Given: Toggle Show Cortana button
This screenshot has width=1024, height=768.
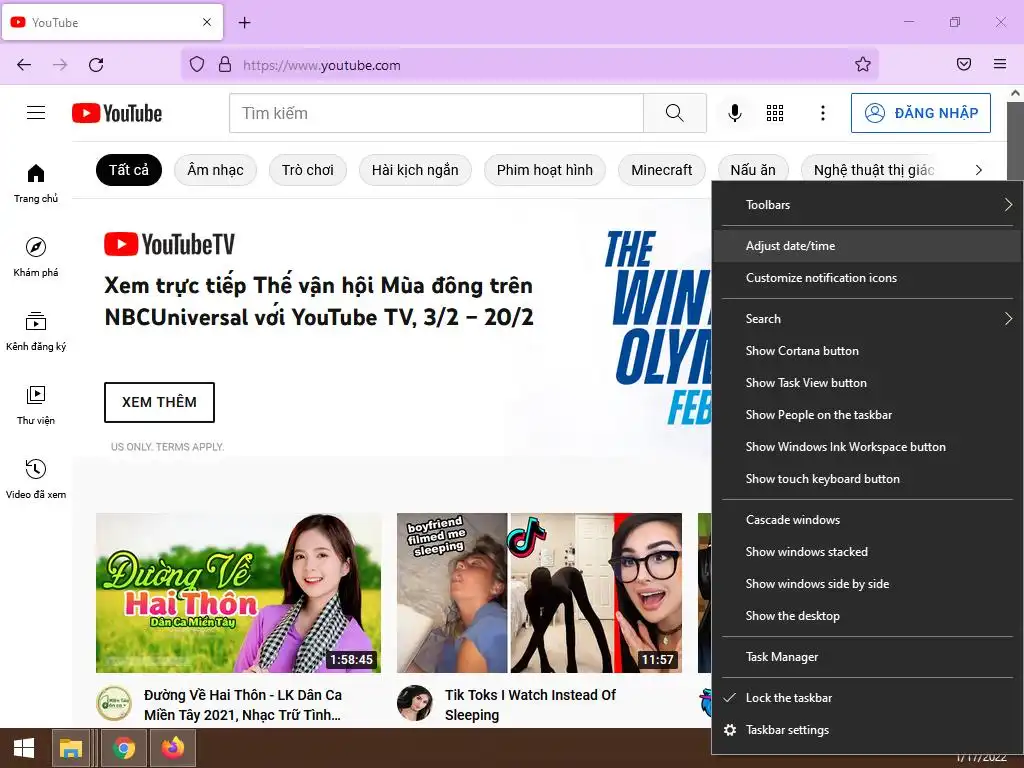Looking at the screenshot, I should [x=867, y=351].
